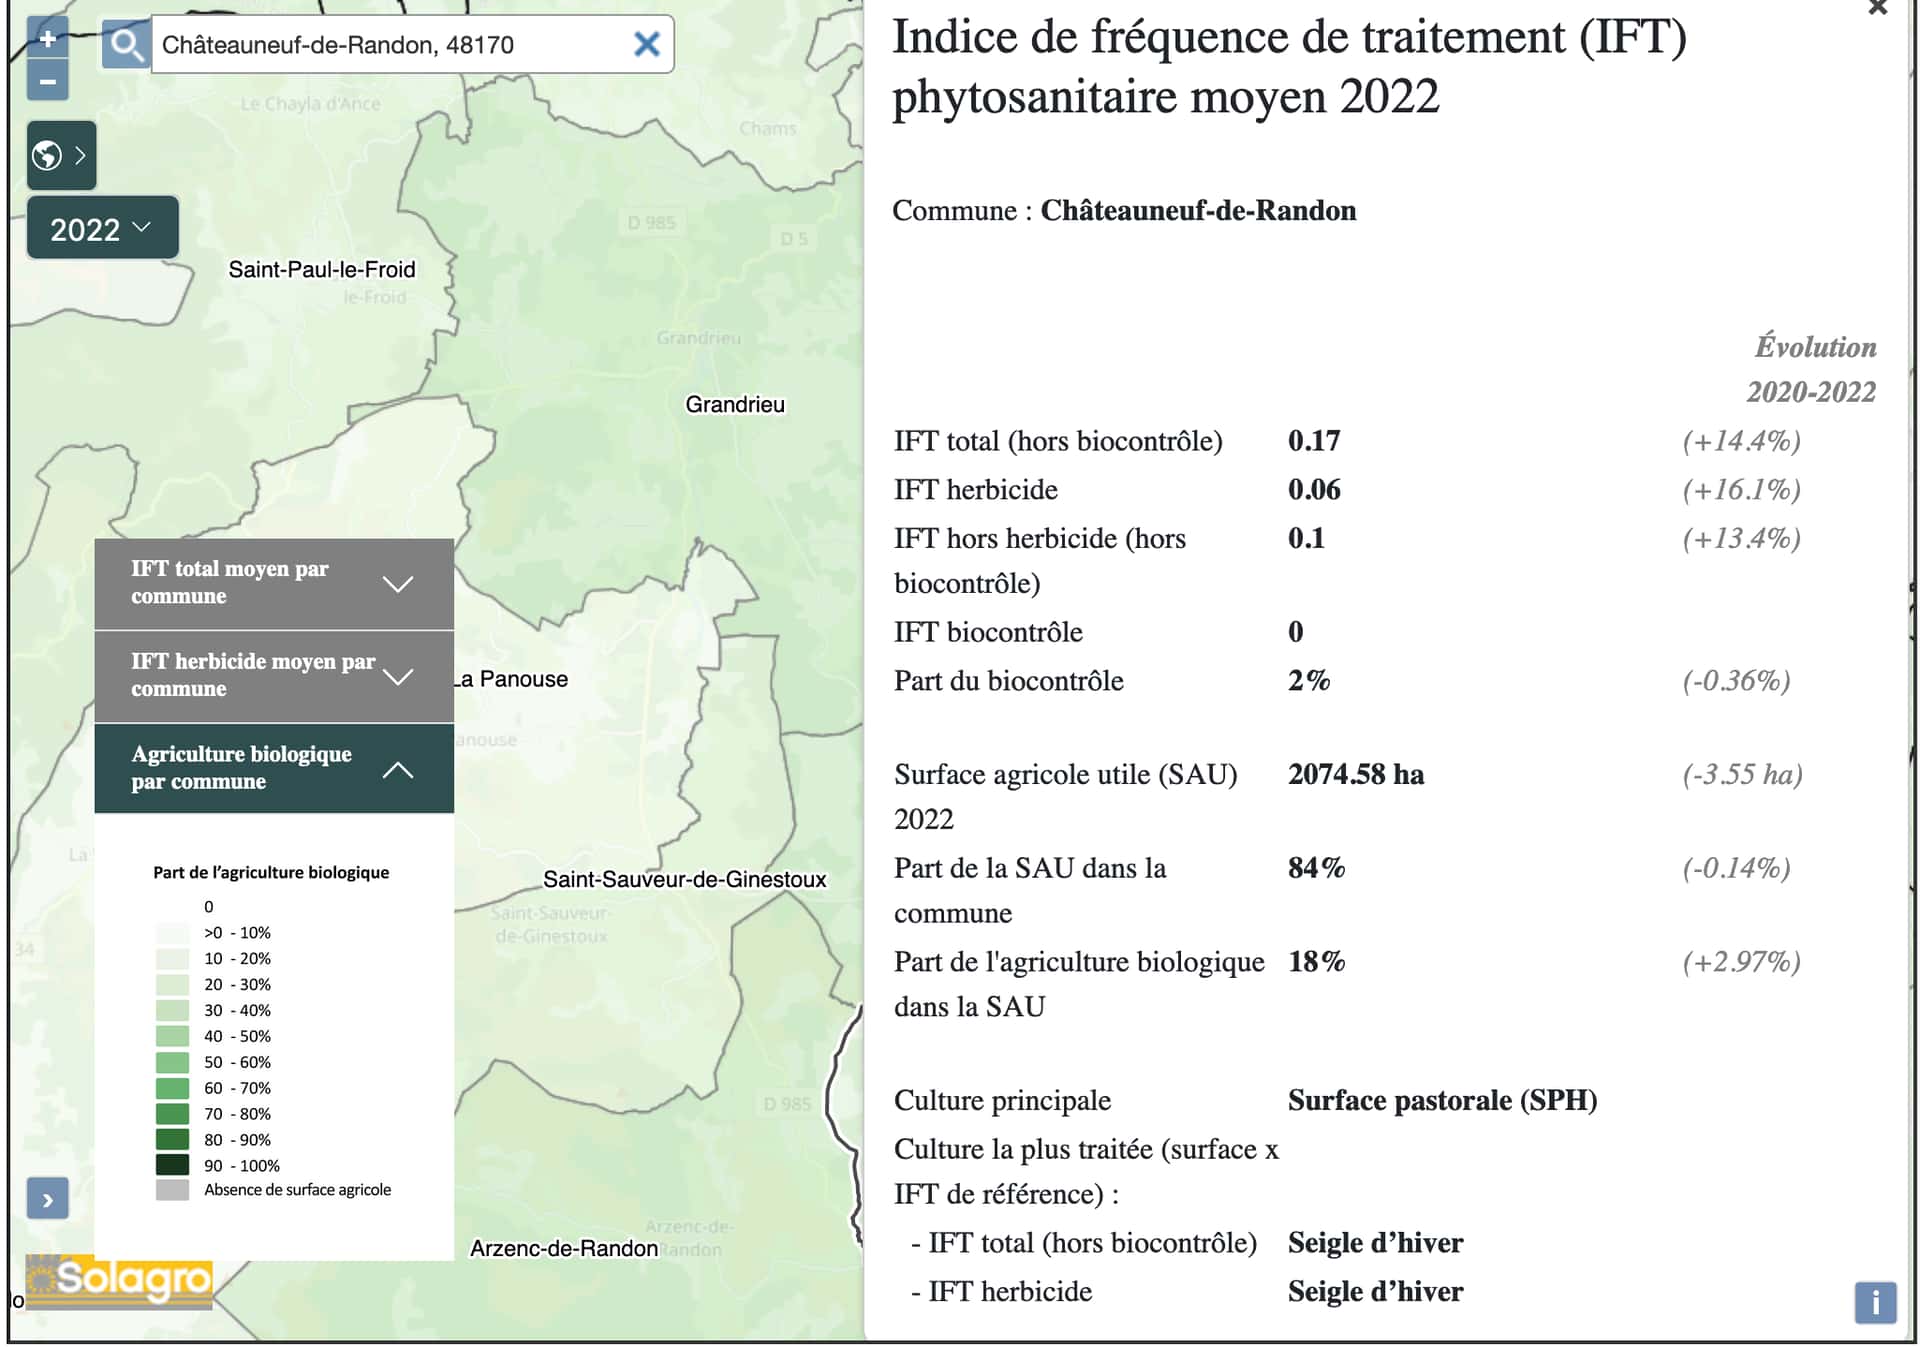
Task: Click the blue info icon
Action: pyautogui.click(x=1875, y=1302)
